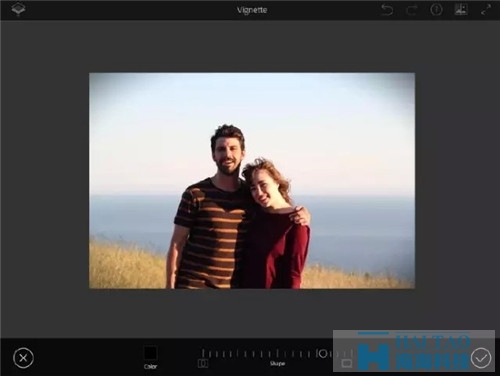Toggle the before/after compare view
This screenshot has width=500, height=376.
(461, 9)
